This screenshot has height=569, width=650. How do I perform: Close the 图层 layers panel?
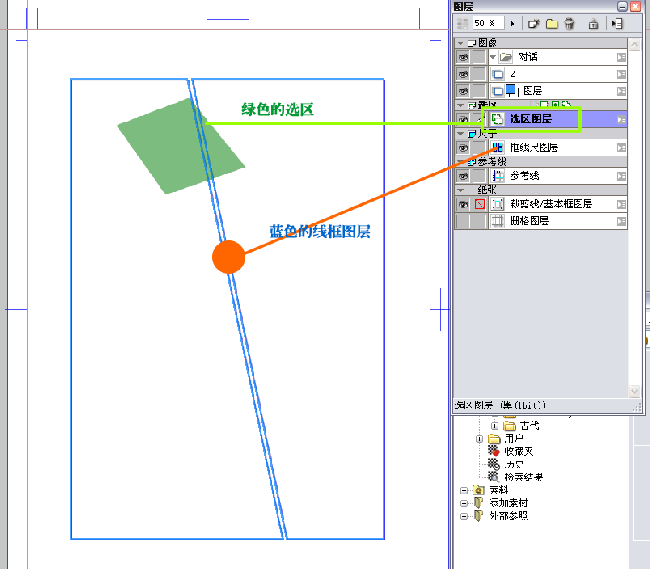(635, 6)
